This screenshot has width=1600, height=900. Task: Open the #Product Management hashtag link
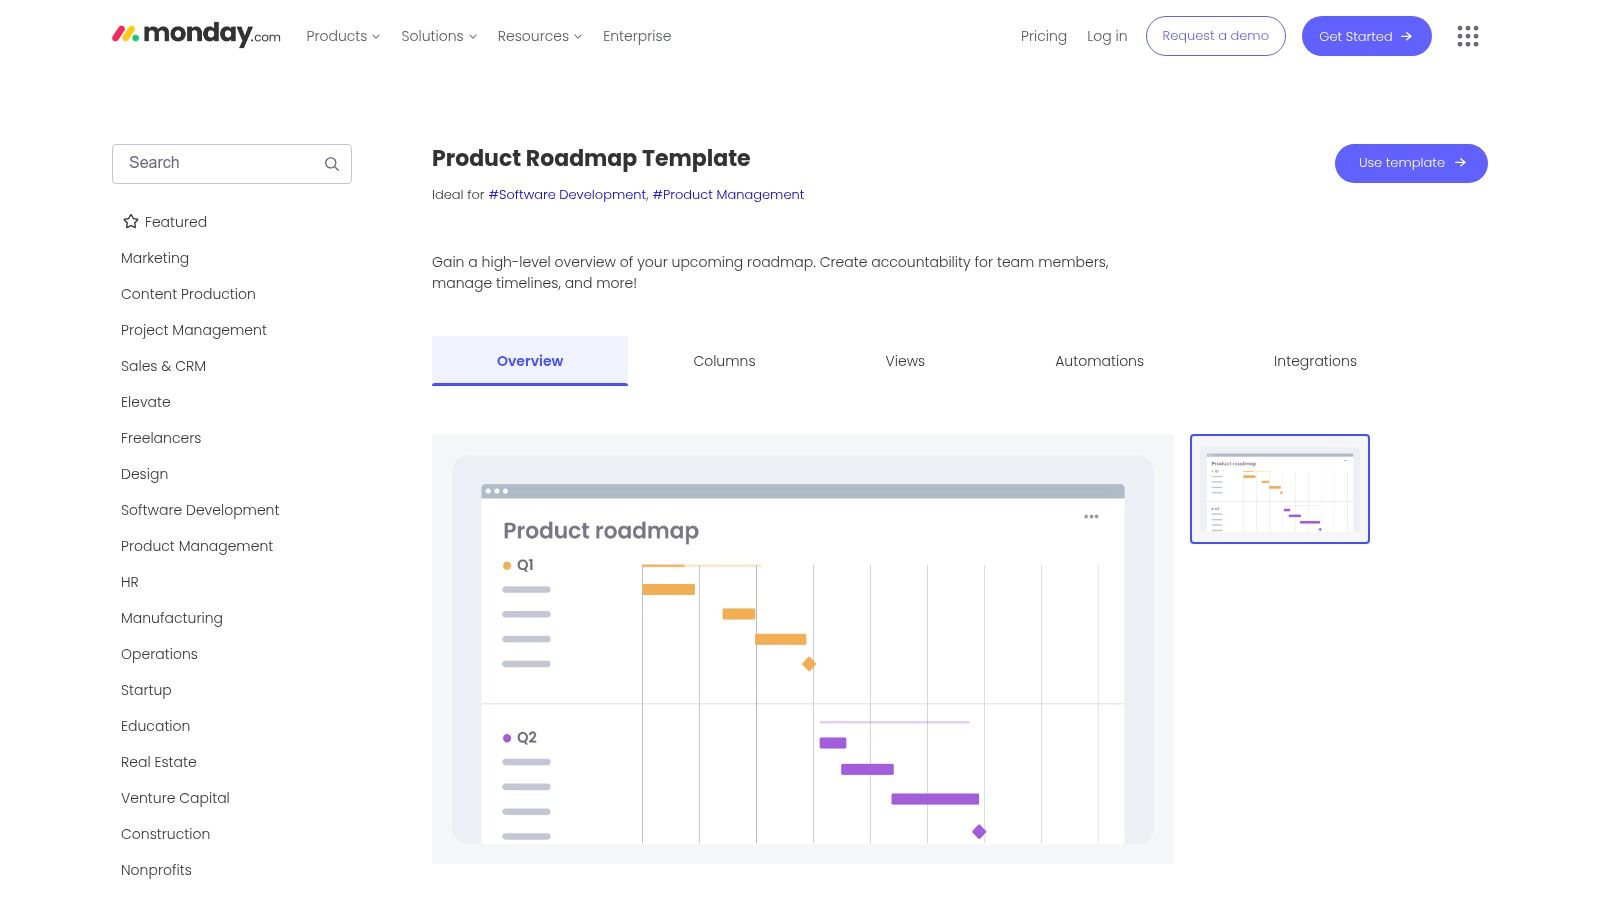[x=728, y=194]
